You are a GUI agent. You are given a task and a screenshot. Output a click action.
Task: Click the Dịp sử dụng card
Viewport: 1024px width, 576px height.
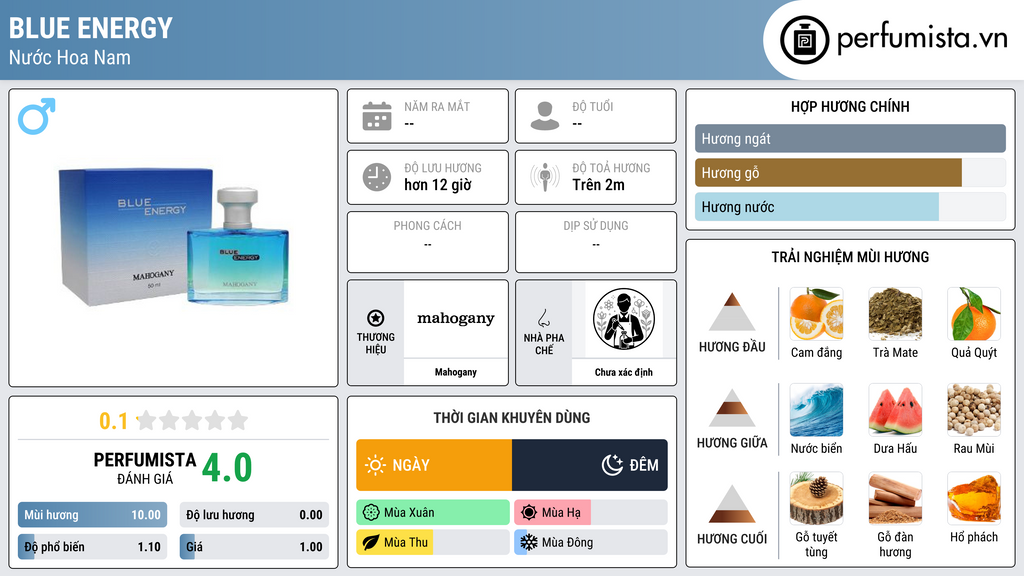click(596, 242)
